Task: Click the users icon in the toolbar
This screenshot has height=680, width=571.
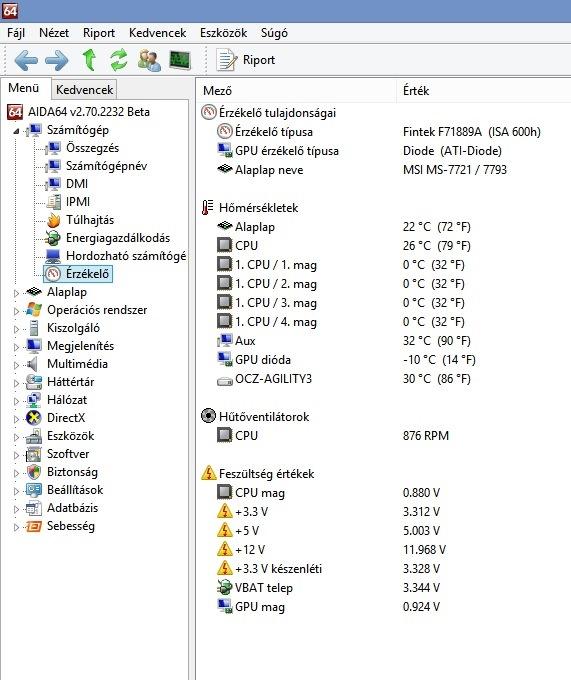Action: [149, 60]
